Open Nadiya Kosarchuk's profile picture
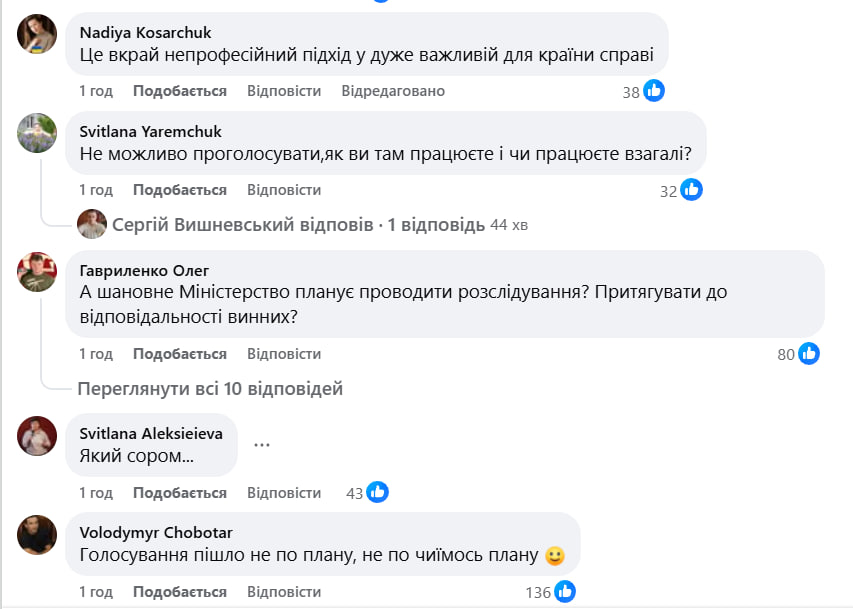The width and height of the screenshot is (853, 609). point(37,34)
